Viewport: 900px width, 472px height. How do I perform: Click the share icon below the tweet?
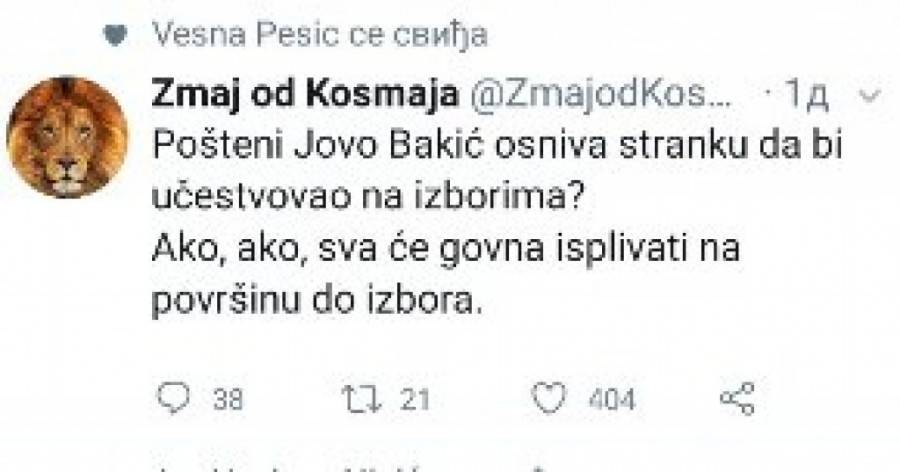click(x=737, y=399)
